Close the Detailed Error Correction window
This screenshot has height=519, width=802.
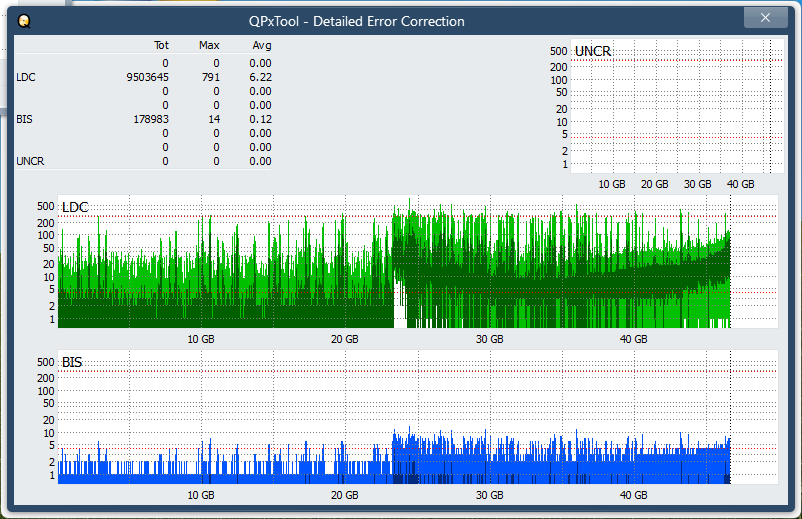[765, 18]
